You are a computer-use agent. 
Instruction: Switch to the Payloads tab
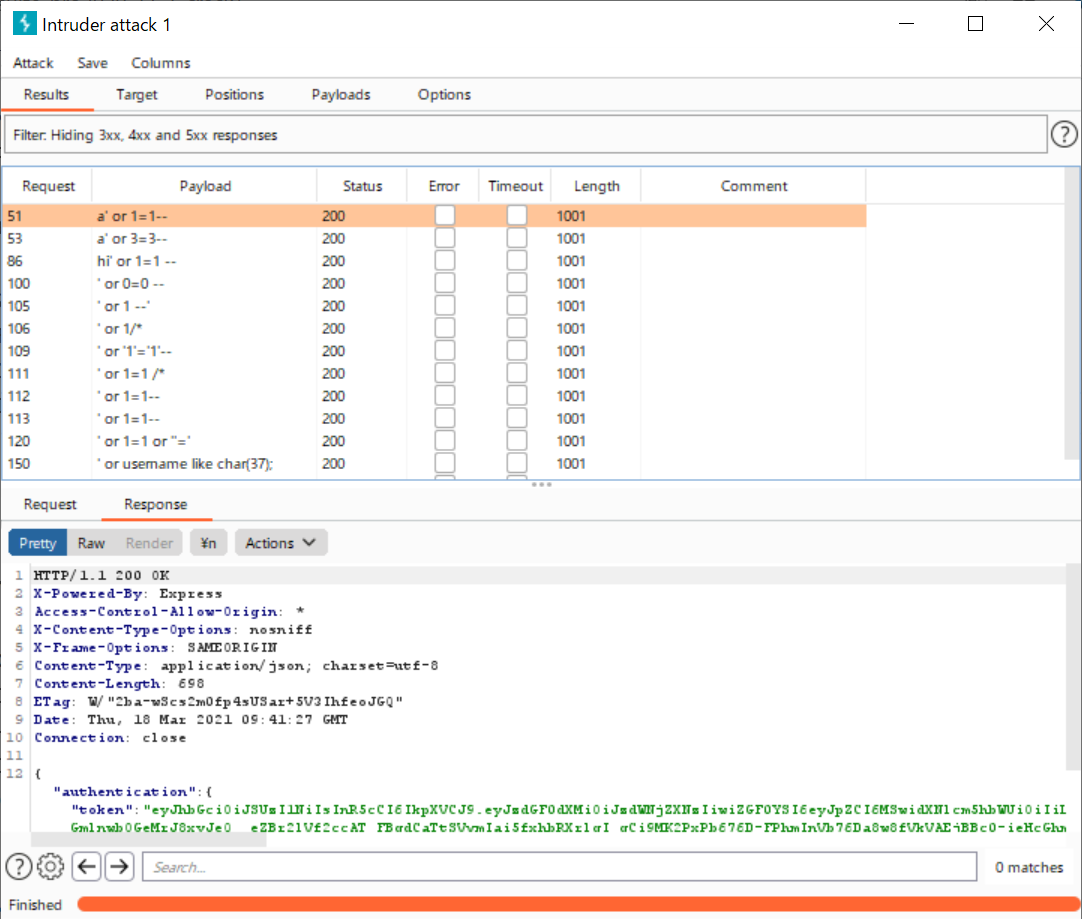tap(341, 95)
